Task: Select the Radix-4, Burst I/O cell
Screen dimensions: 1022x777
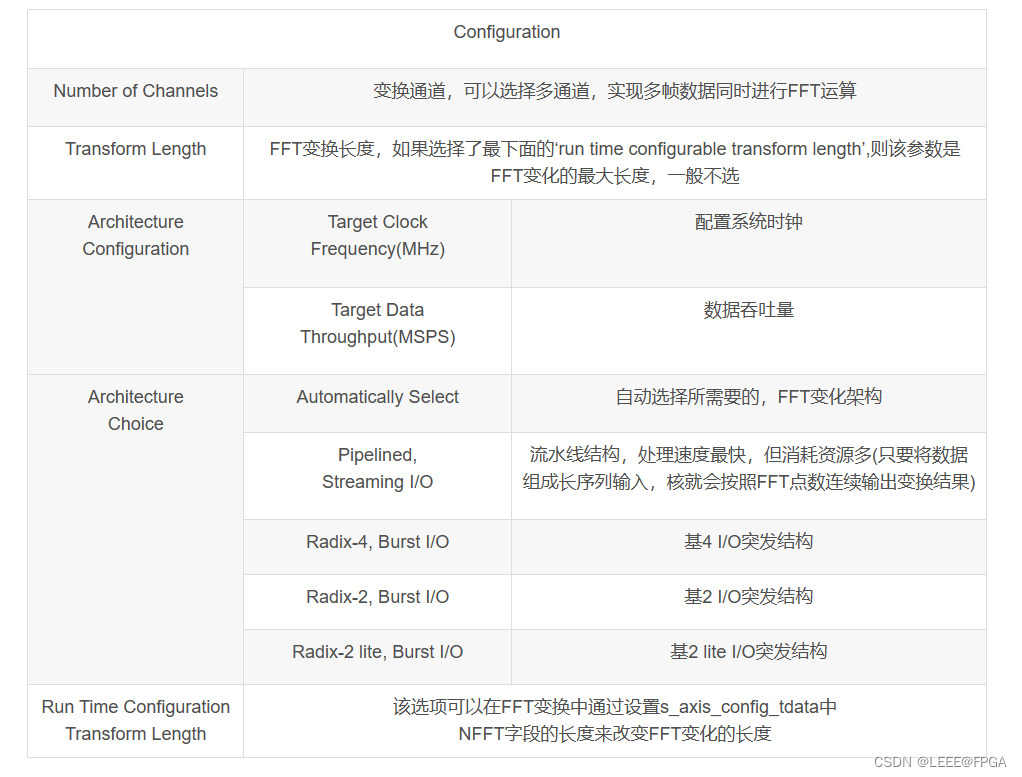Action: point(377,541)
